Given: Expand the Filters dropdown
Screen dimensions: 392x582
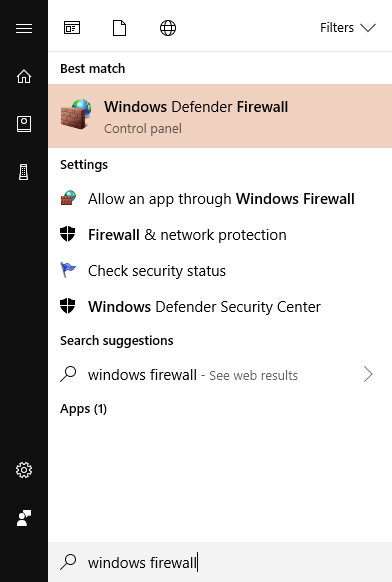Looking at the screenshot, I should coord(348,28).
